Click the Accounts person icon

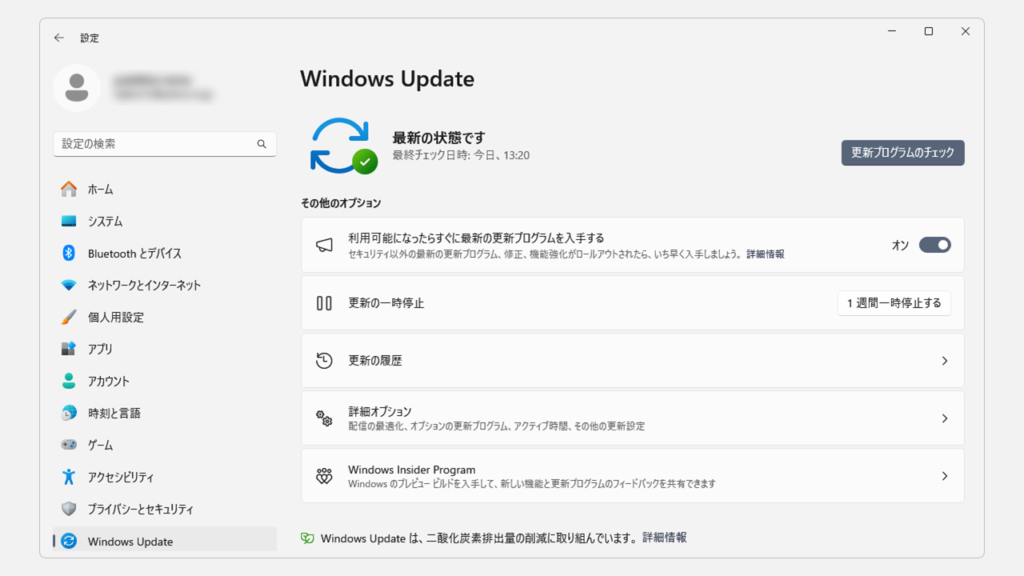tap(69, 381)
